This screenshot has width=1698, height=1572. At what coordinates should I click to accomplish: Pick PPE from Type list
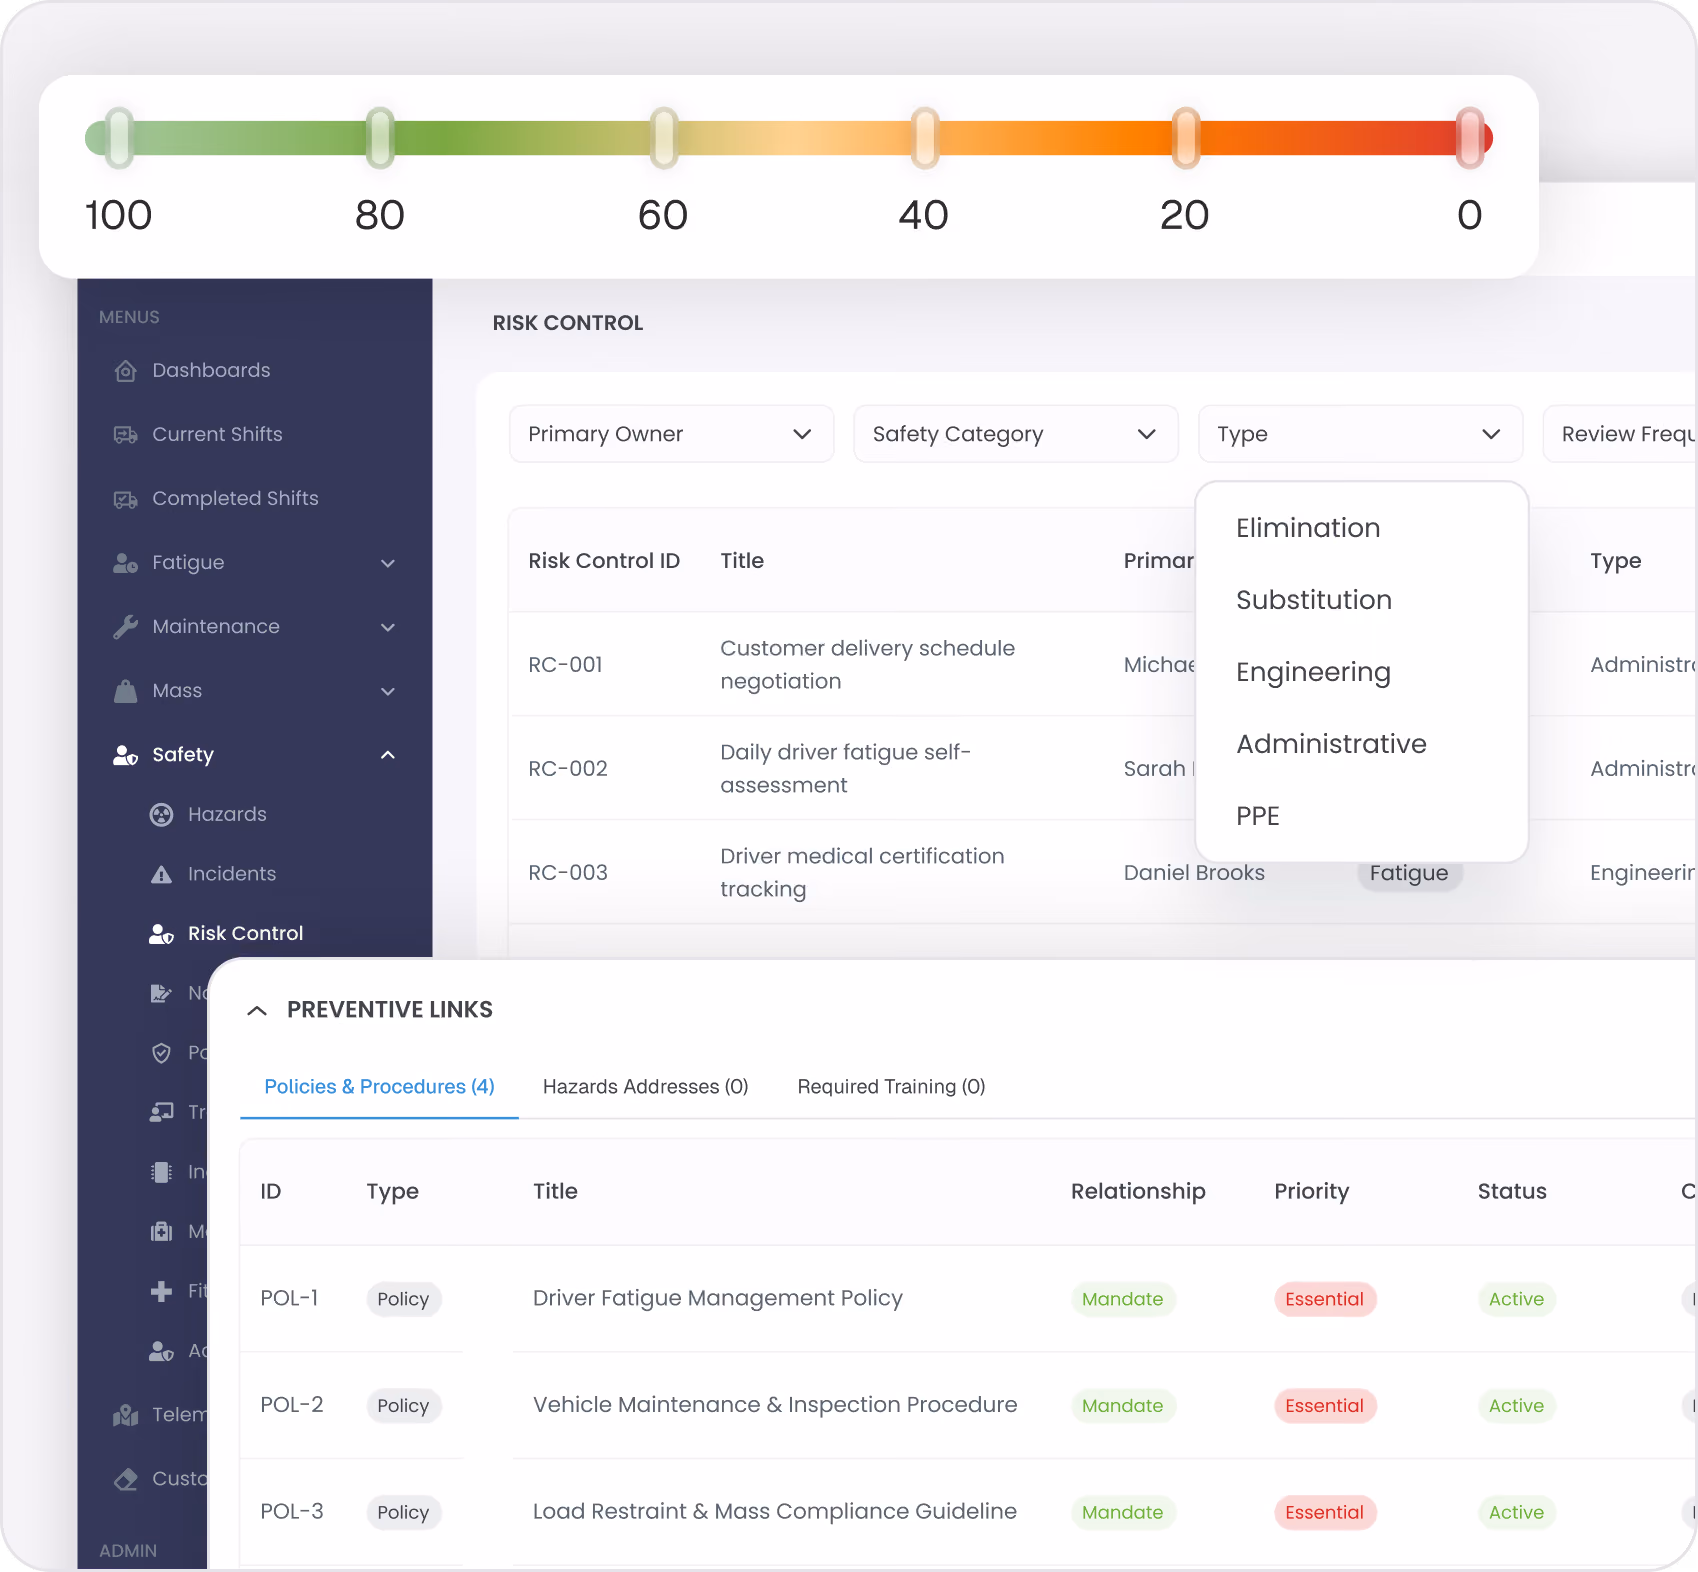click(1258, 816)
